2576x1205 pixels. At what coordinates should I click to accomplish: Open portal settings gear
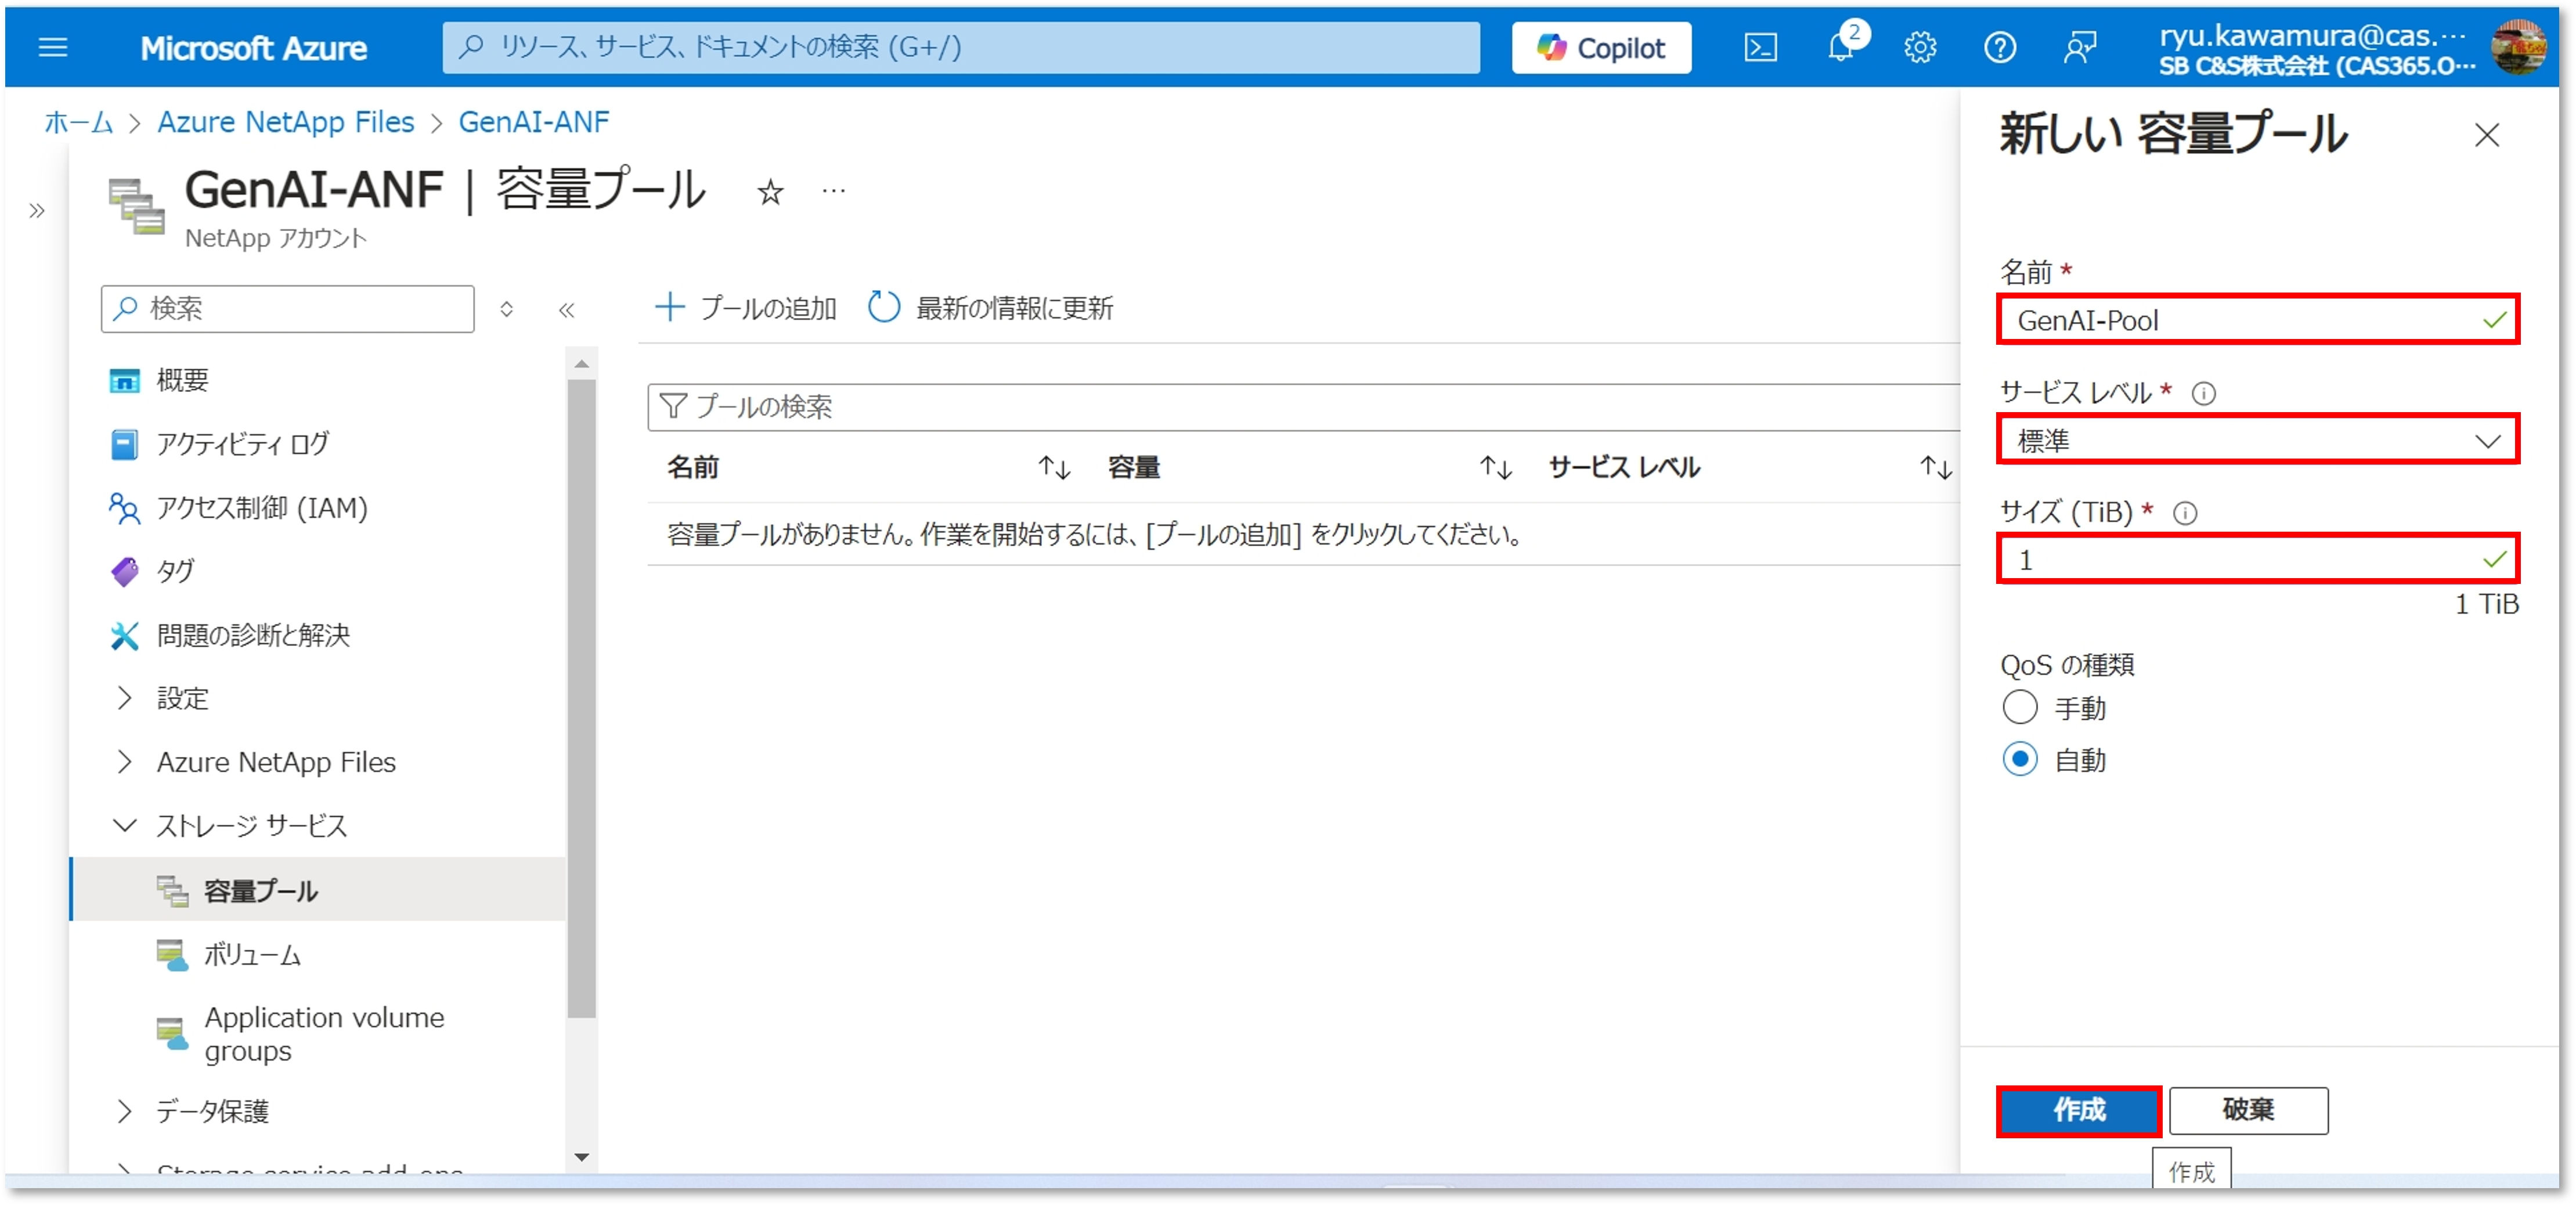click(1919, 47)
